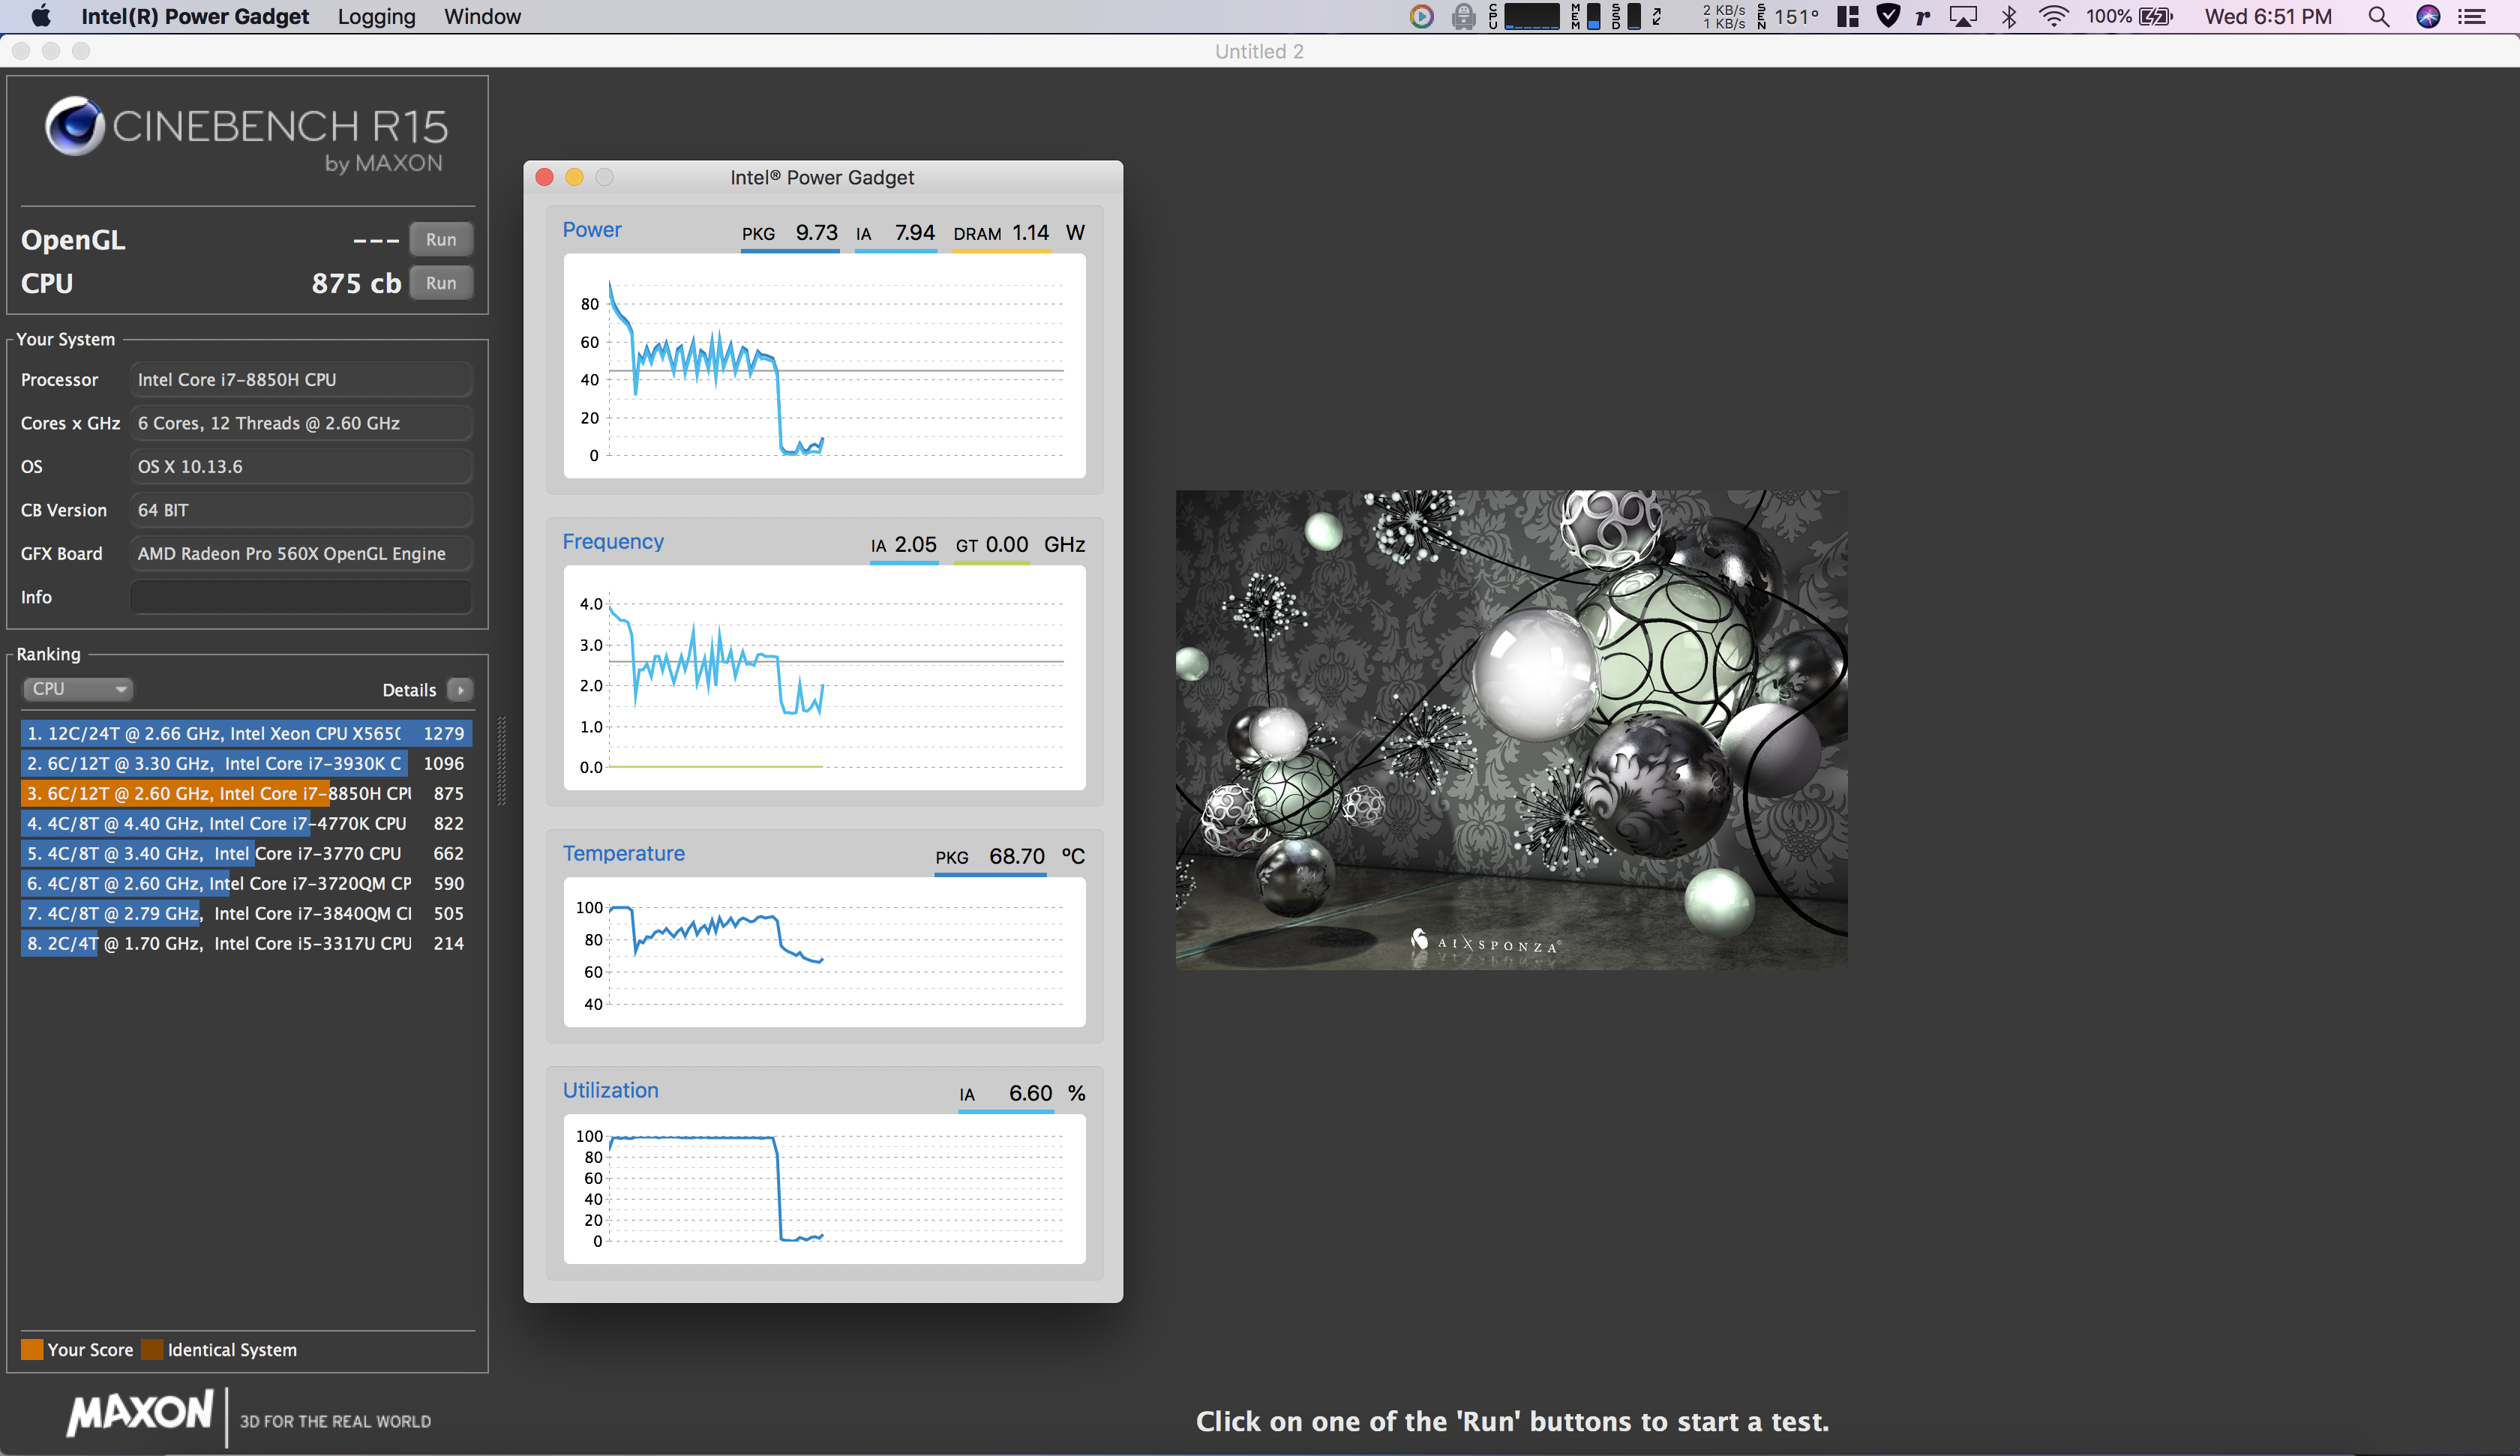The height and width of the screenshot is (1456, 2520).
Task: Click the shield checkmark menu bar icon
Action: click(x=1888, y=16)
